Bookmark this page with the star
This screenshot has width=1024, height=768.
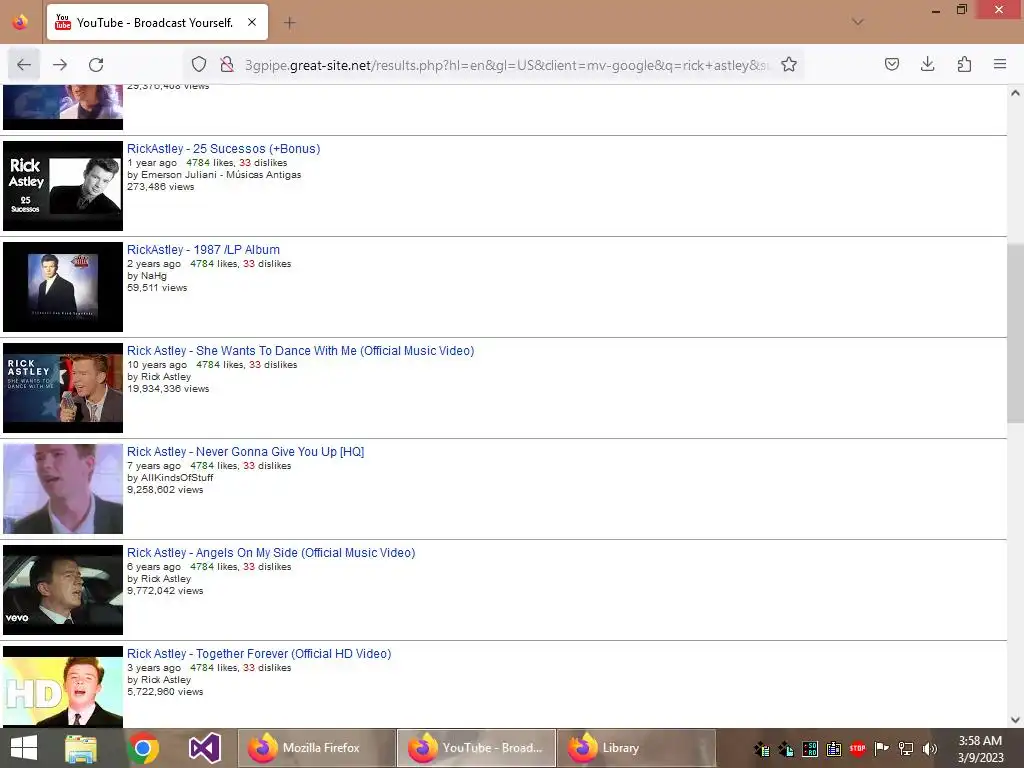tap(789, 65)
